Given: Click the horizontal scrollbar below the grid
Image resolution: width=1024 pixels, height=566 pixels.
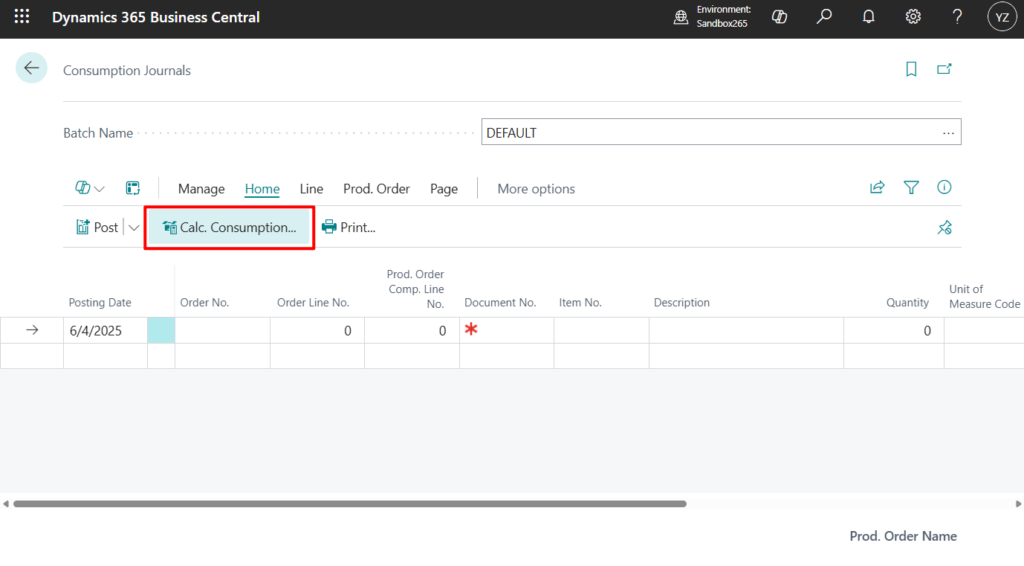Looking at the screenshot, I should (350, 504).
